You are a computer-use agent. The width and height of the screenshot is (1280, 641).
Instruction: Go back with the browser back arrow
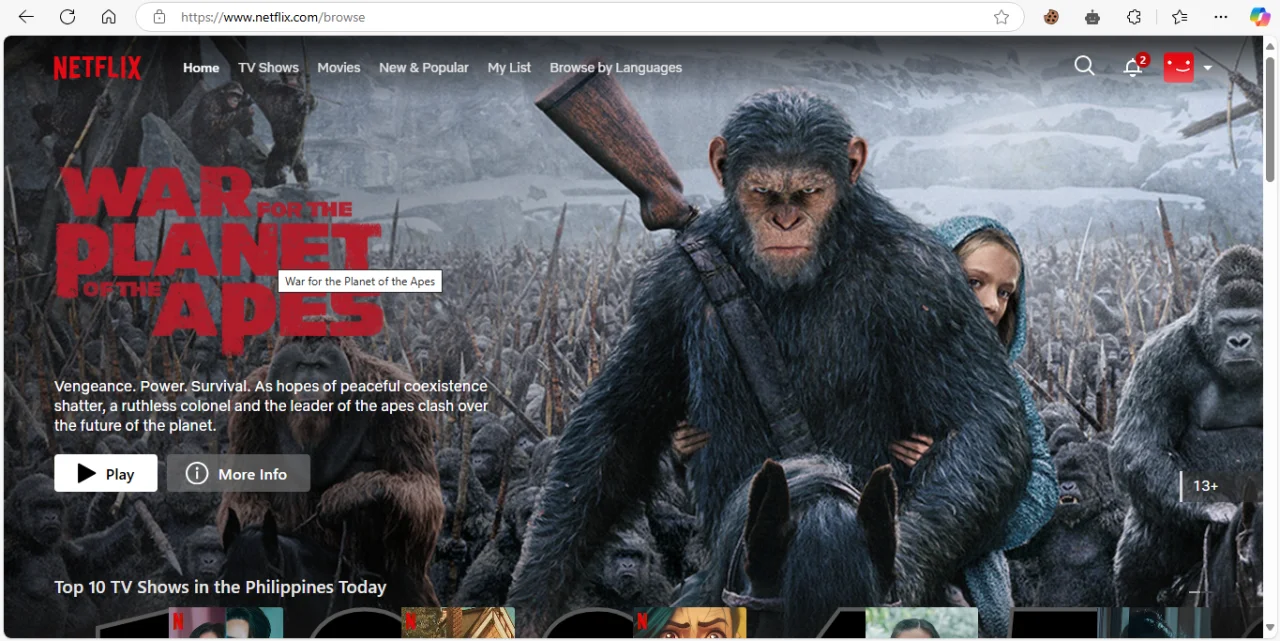26,17
